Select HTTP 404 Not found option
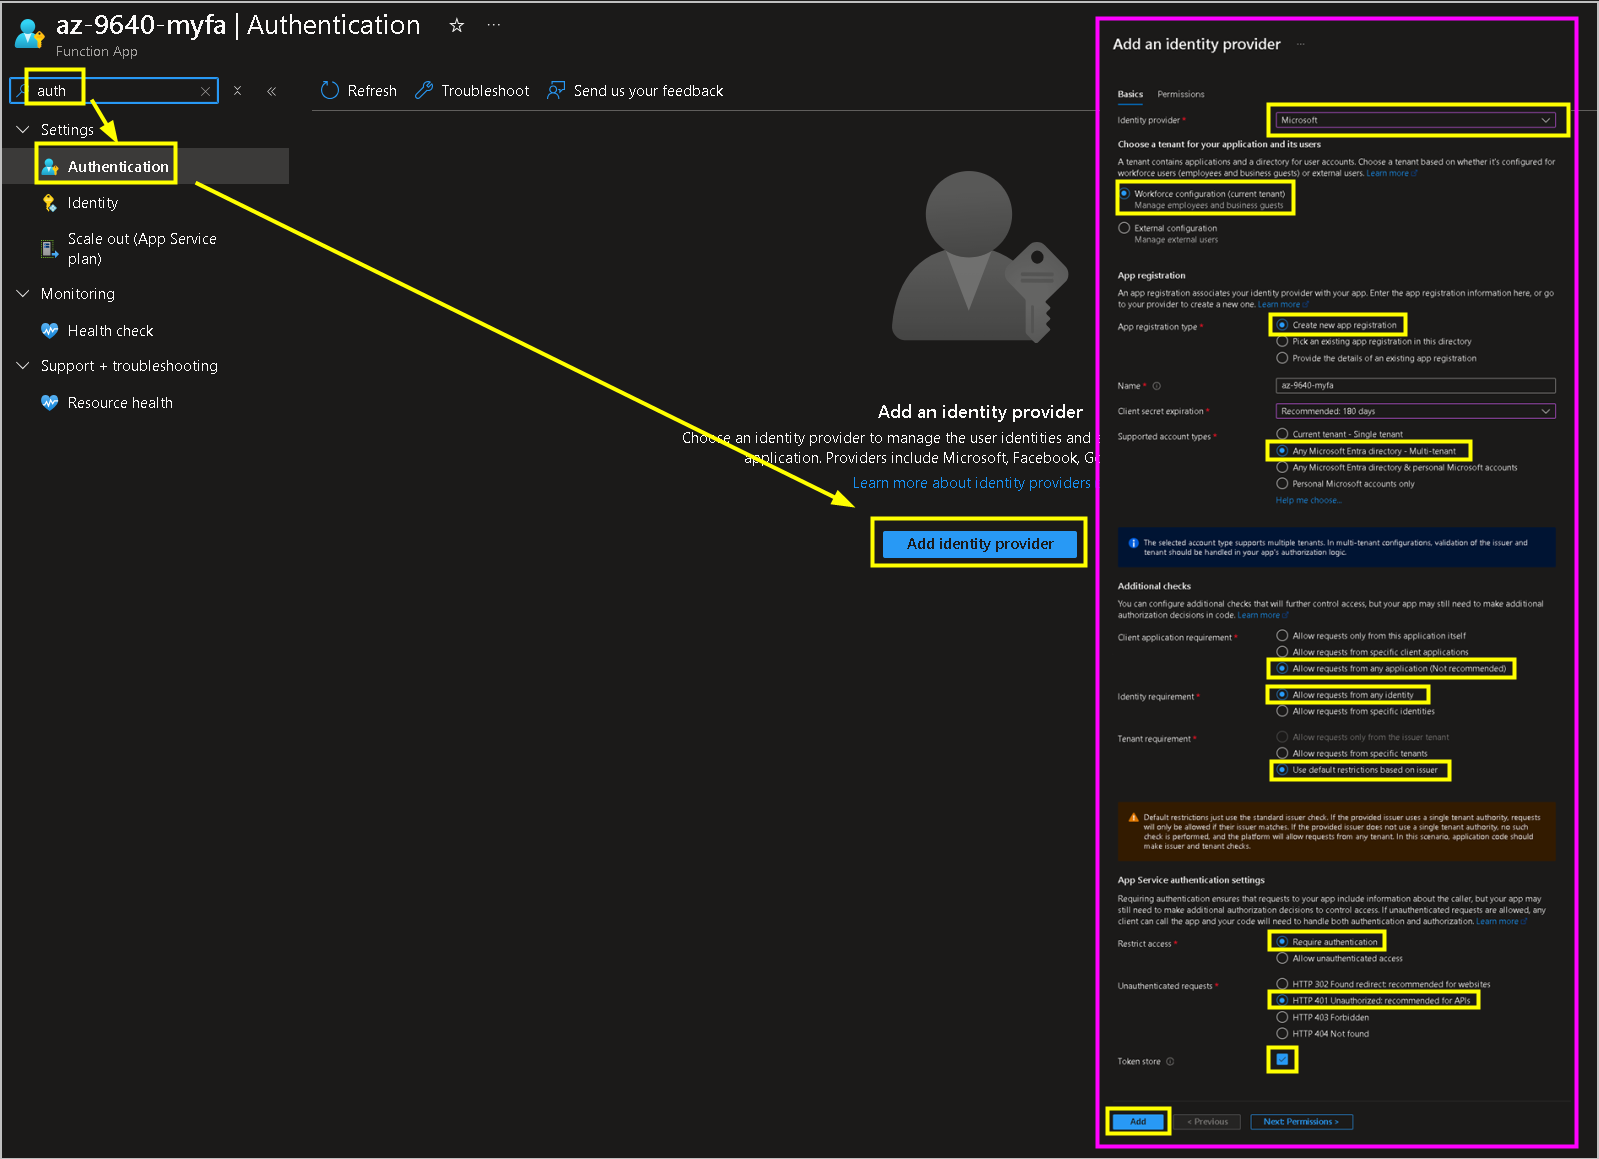Image resolution: width=1599 pixels, height=1159 pixels. (1282, 1034)
